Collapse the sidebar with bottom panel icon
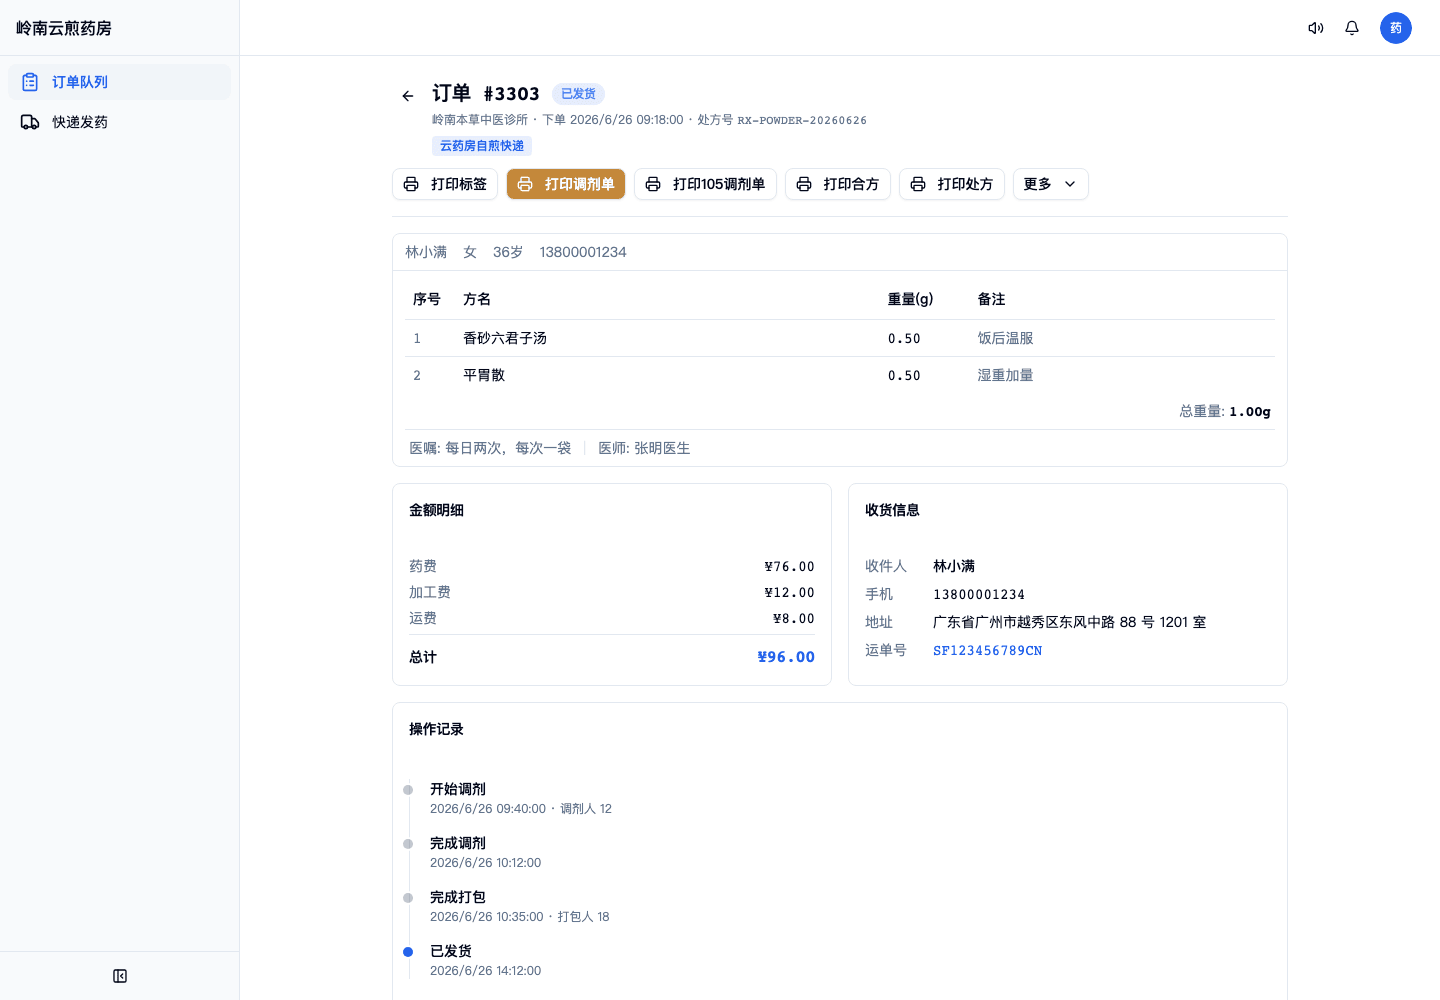1440x1000 pixels. [120, 976]
